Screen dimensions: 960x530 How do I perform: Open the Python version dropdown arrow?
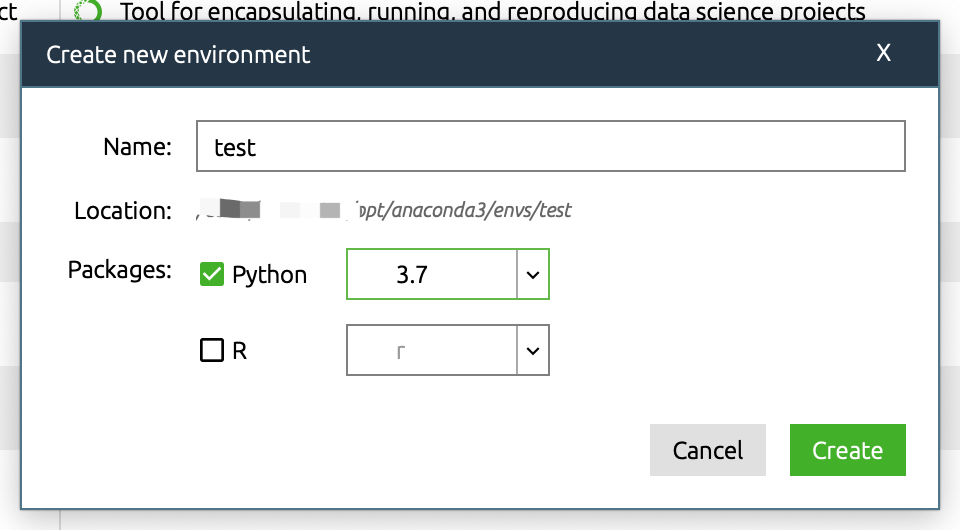point(533,275)
